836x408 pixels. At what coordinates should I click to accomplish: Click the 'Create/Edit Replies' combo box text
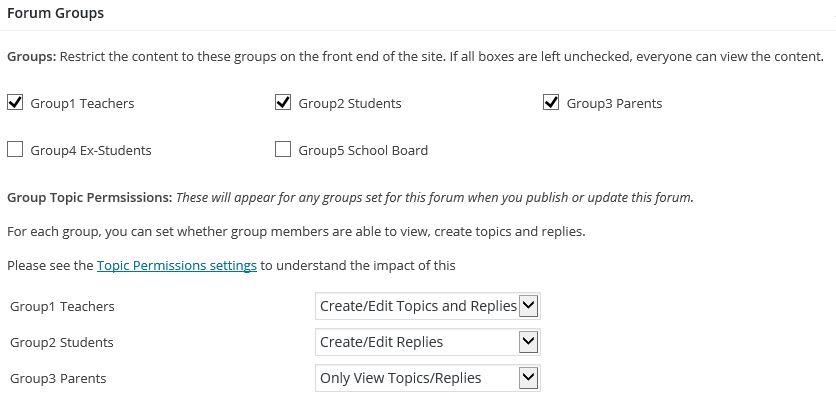tap(381, 342)
